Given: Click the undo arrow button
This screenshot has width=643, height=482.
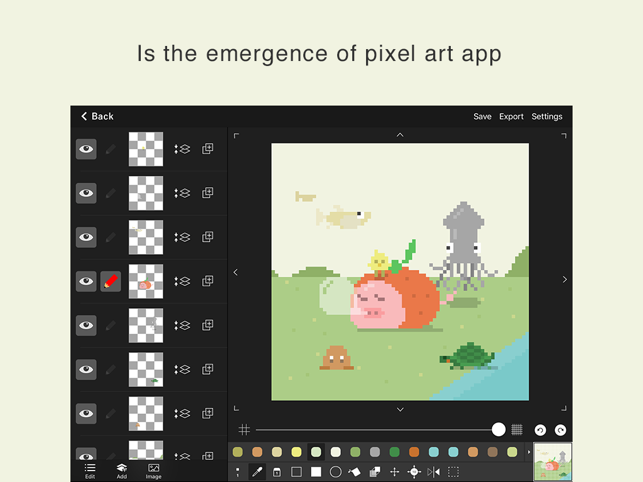Looking at the screenshot, I should 540,430.
